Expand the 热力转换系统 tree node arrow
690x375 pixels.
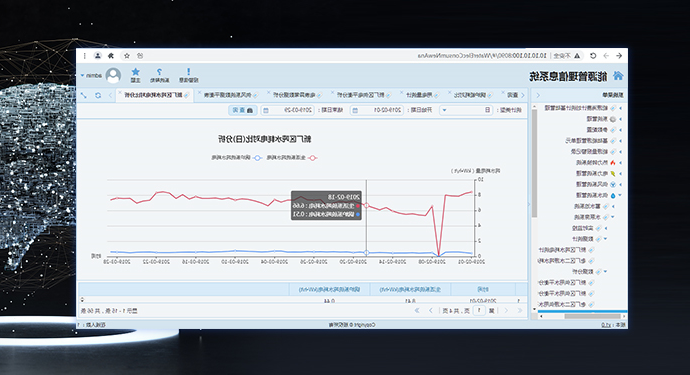(x=620, y=162)
